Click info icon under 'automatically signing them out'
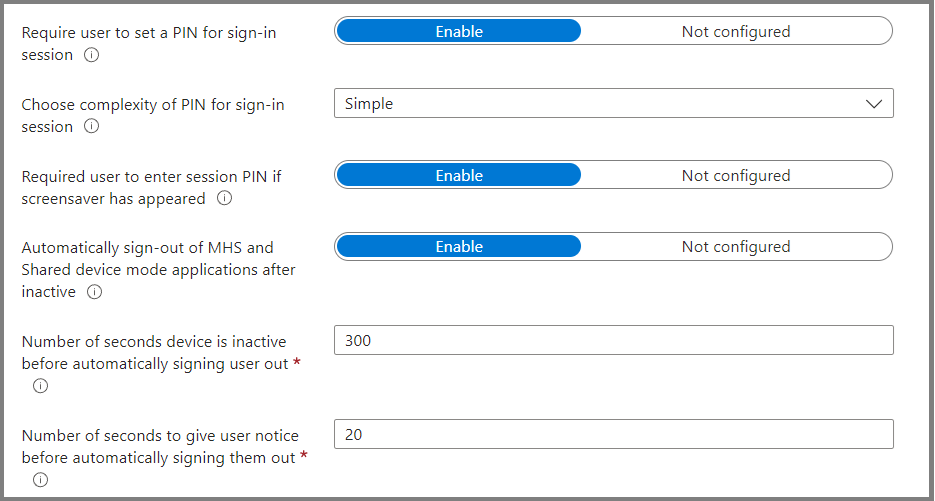This screenshot has width=935, height=501. click(41, 480)
